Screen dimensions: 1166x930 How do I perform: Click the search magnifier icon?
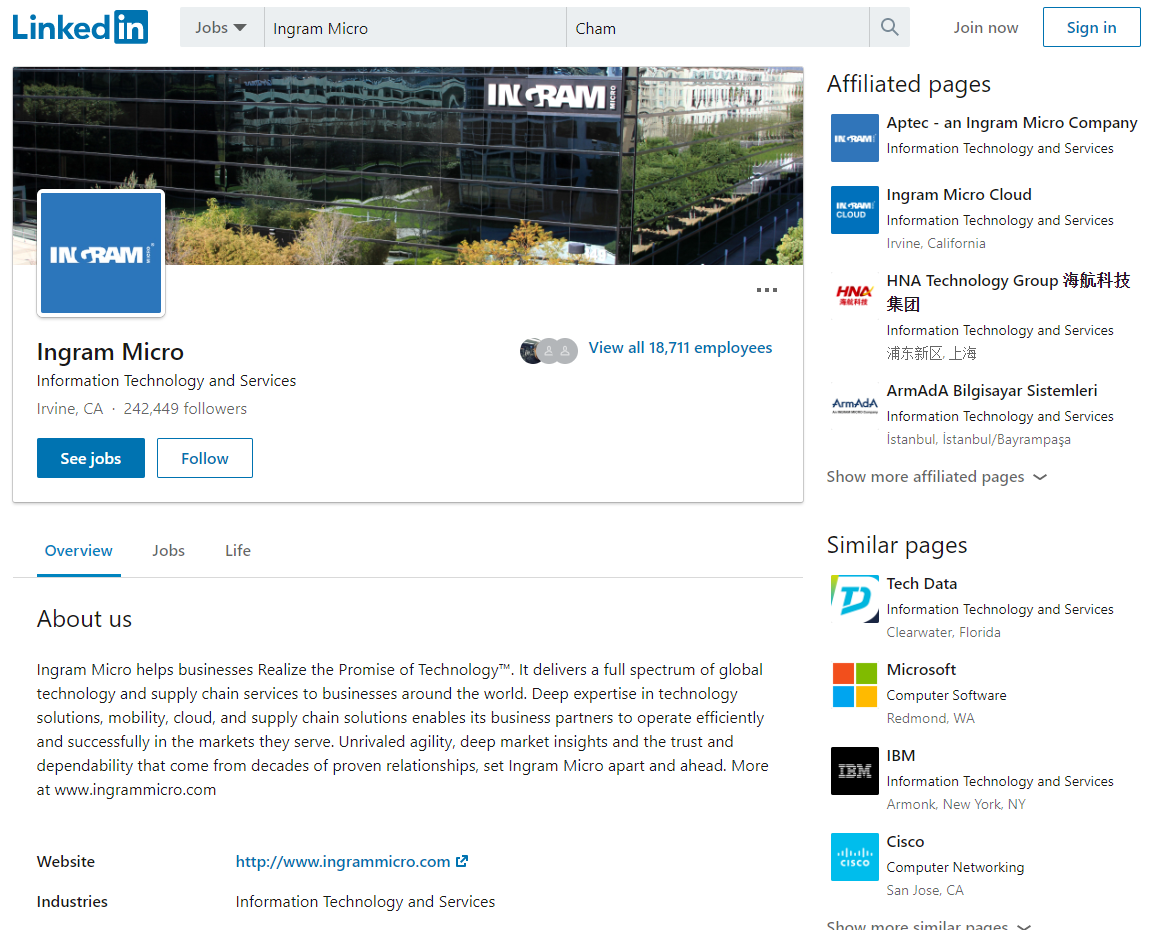click(x=889, y=28)
